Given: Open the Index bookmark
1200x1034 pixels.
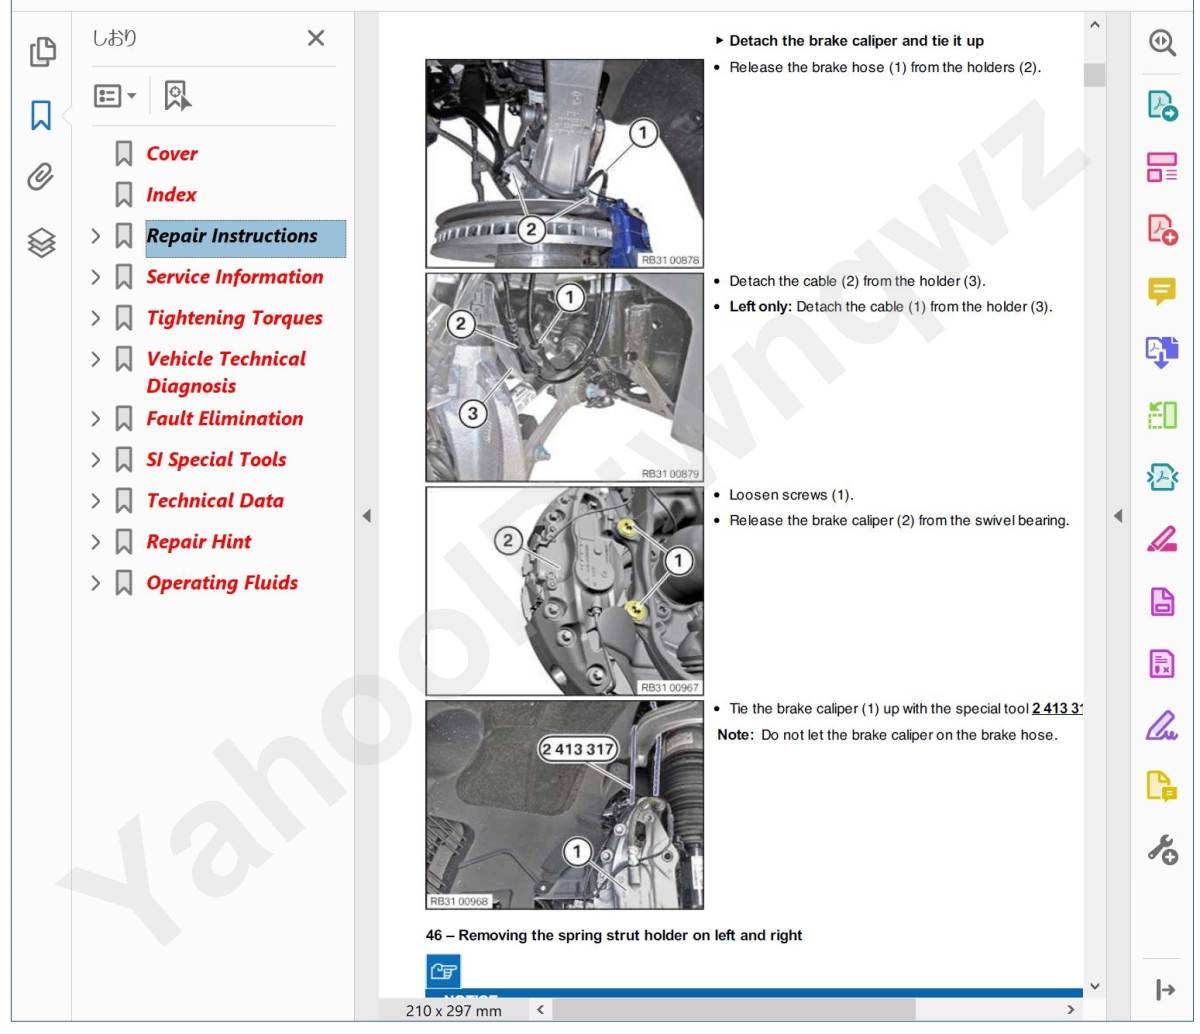Looking at the screenshot, I should pos(171,195).
